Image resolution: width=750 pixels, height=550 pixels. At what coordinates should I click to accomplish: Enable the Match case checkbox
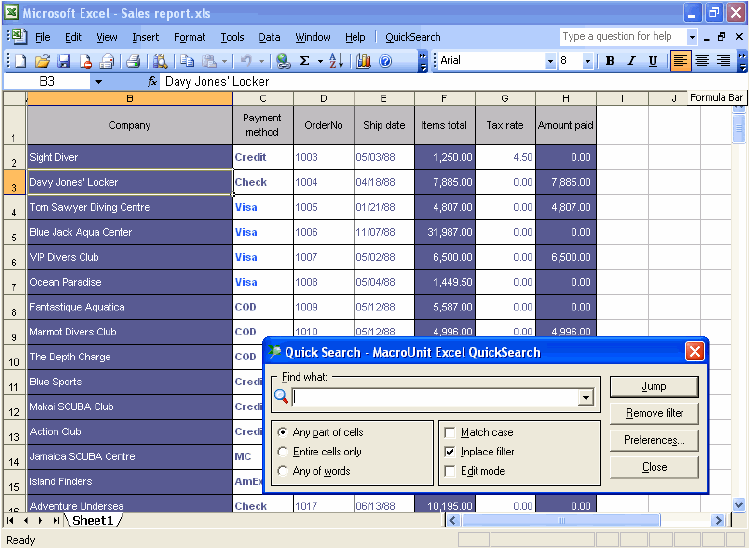pos(450,432)
